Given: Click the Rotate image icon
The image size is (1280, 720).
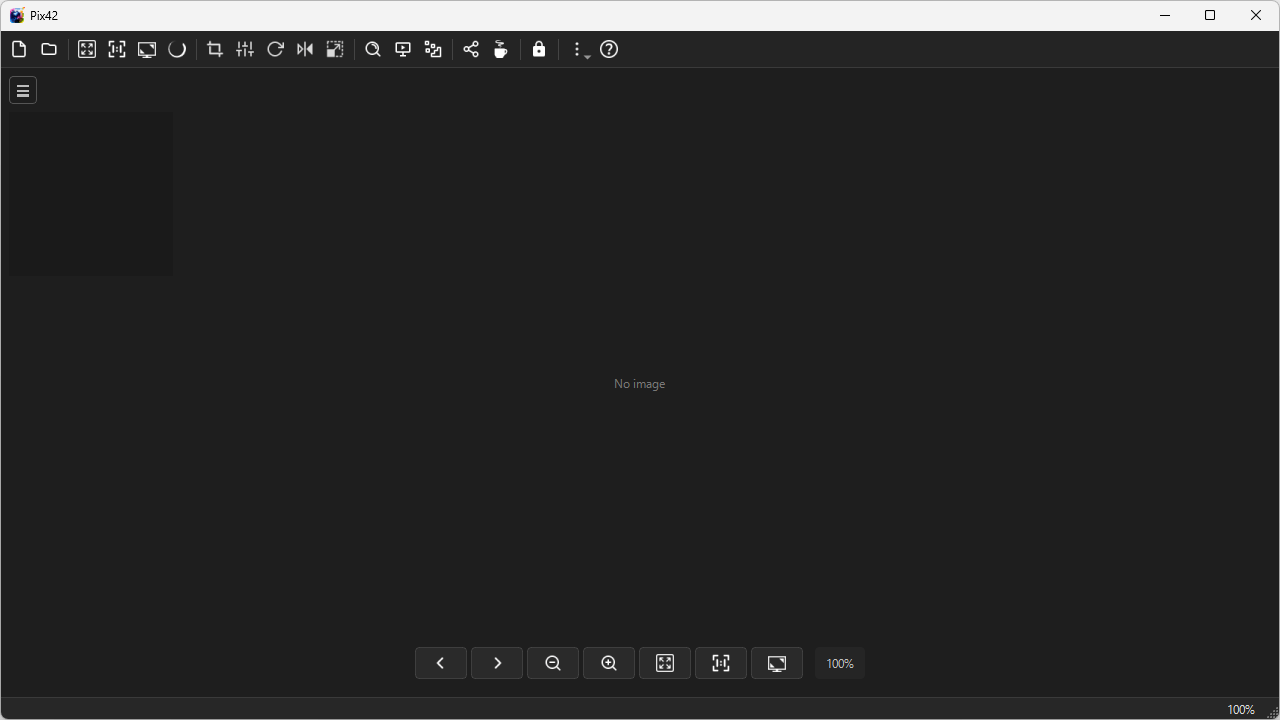Looking at the screenshot, I should tap(275, 49).
